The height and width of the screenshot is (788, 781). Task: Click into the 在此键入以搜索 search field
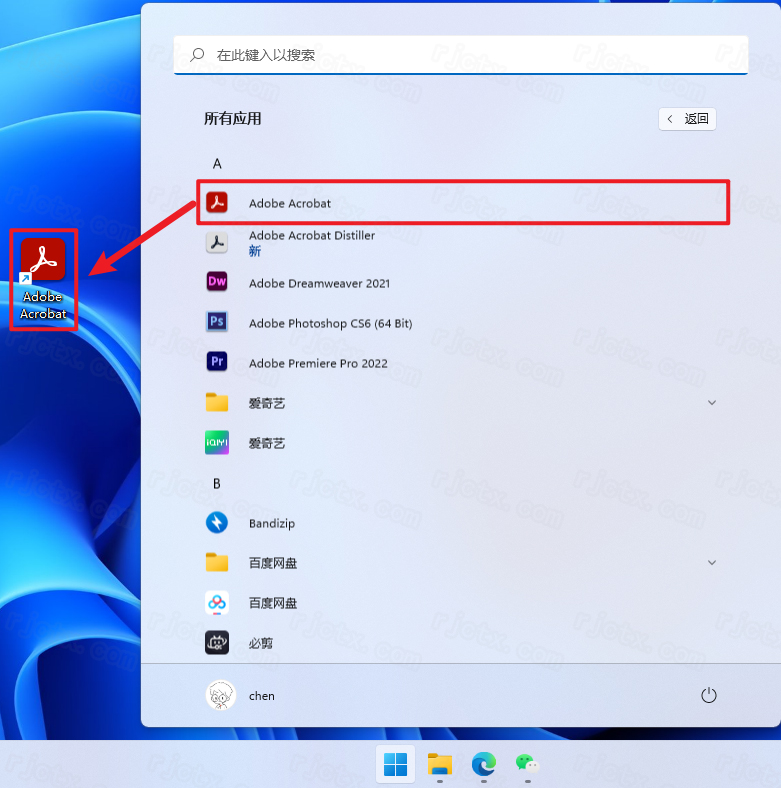pyautogui.click(x=461, y=55)
